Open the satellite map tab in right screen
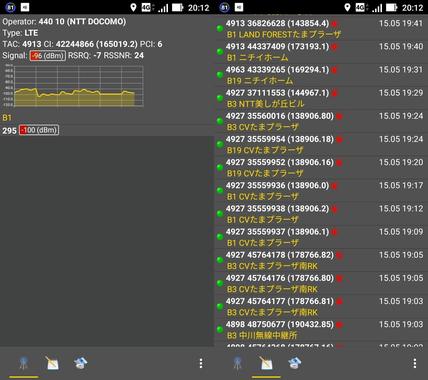The width and height of the screenshot is (428, 380). (294, 363)
